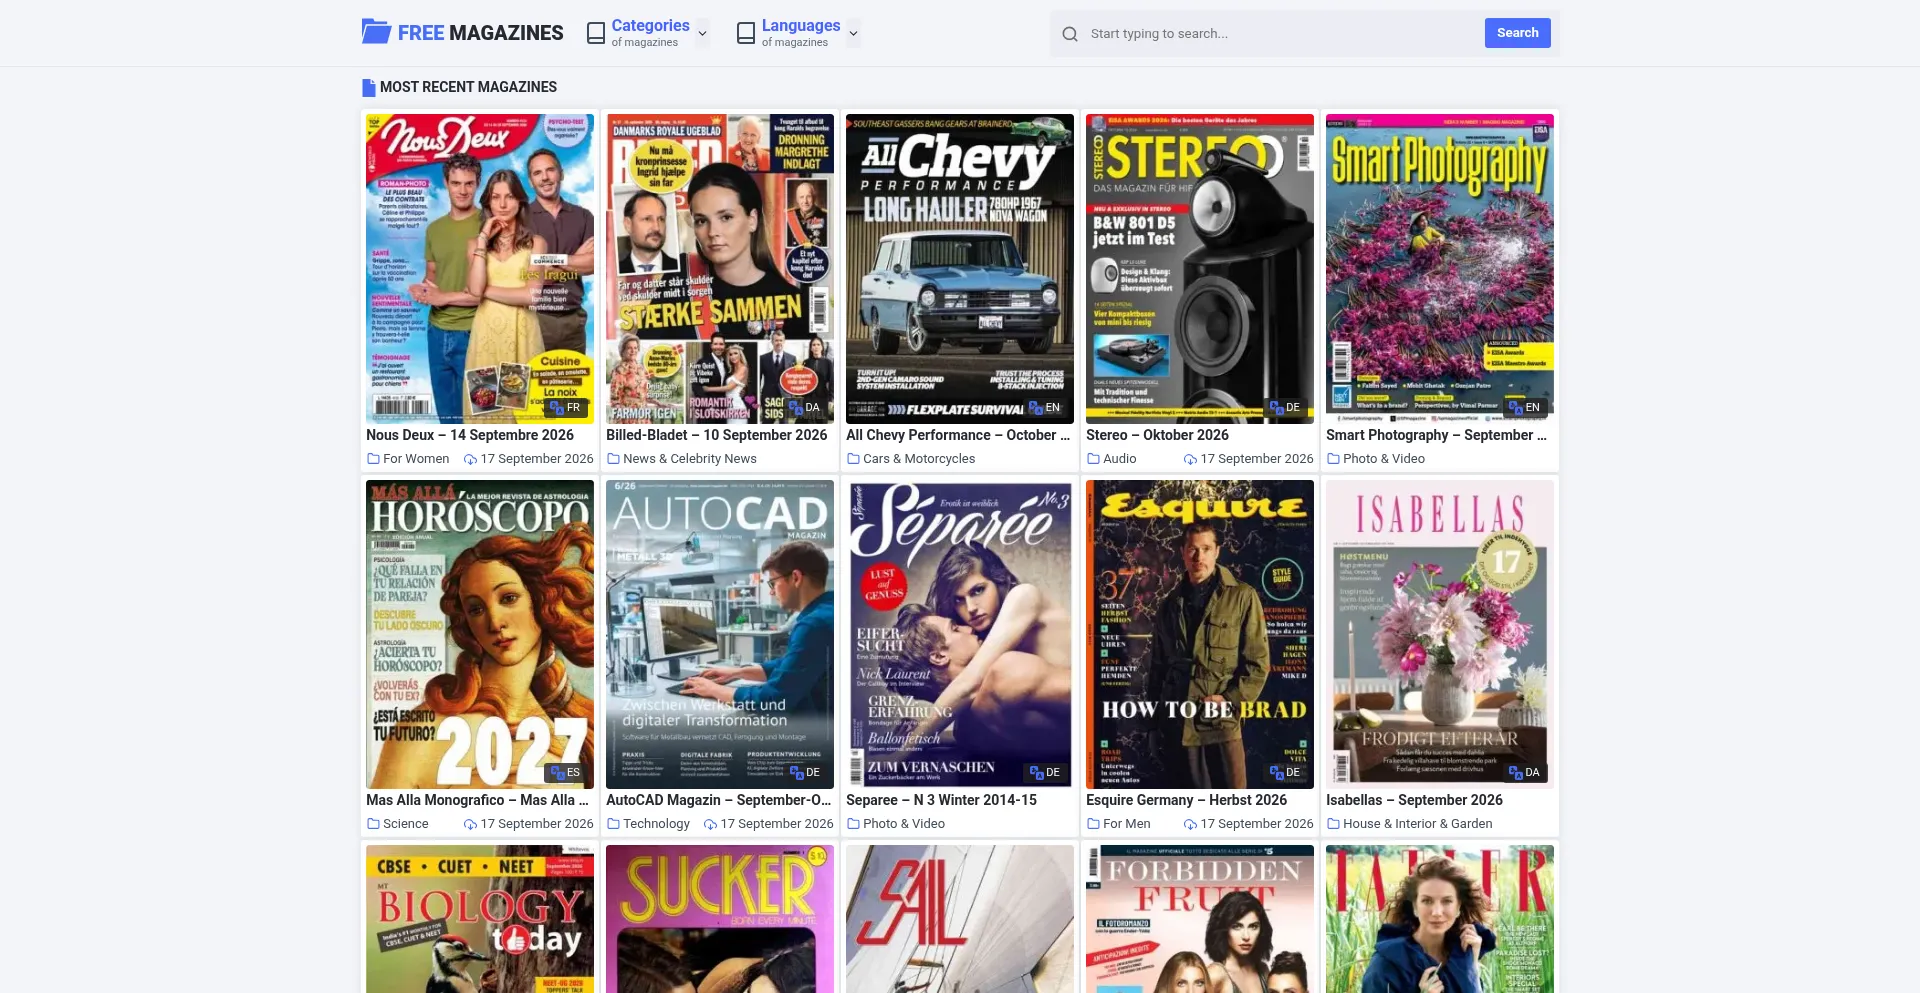Open Photo & Video under Smart Photography
1920x993 pixels.
click(1384, 459)
